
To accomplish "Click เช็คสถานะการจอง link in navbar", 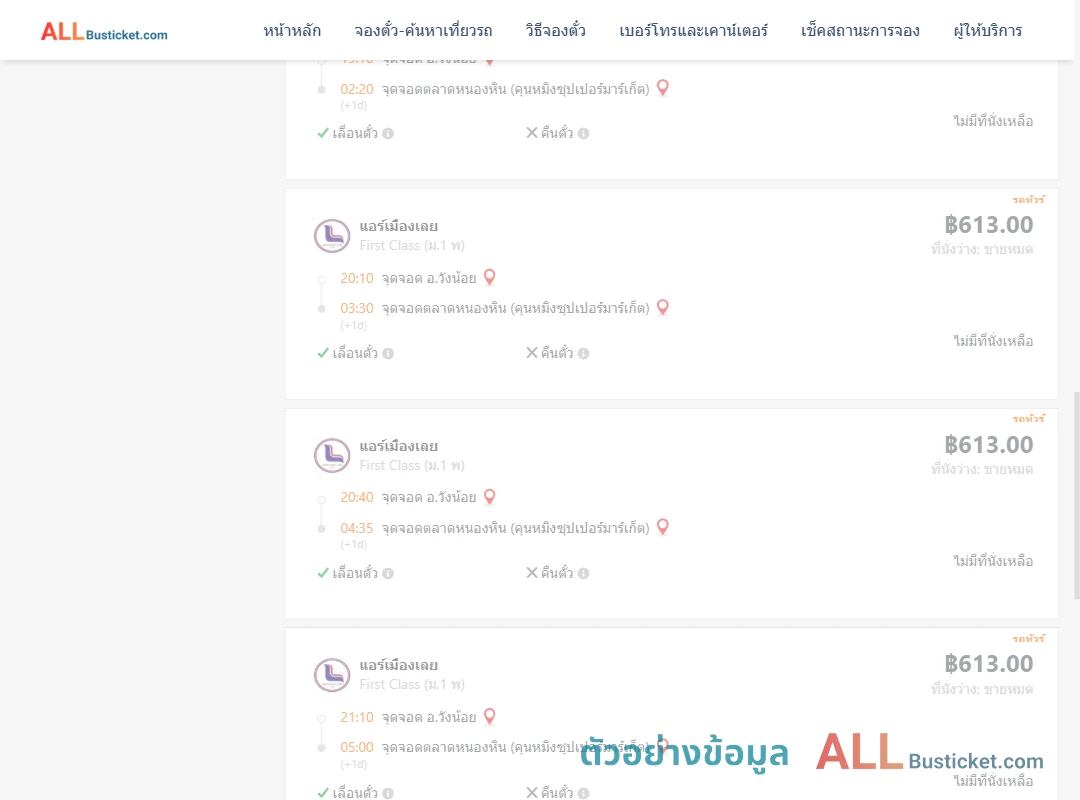I will 860,31.
